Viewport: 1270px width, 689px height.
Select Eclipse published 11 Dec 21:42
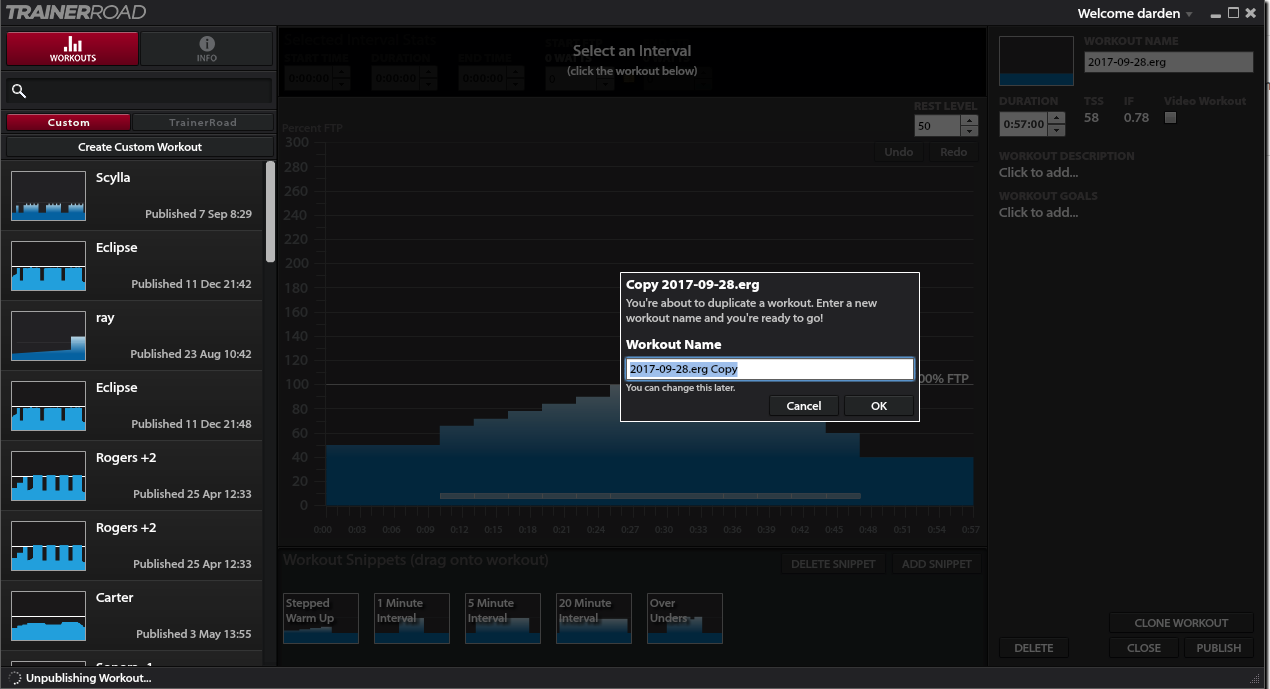coord(131,266)
